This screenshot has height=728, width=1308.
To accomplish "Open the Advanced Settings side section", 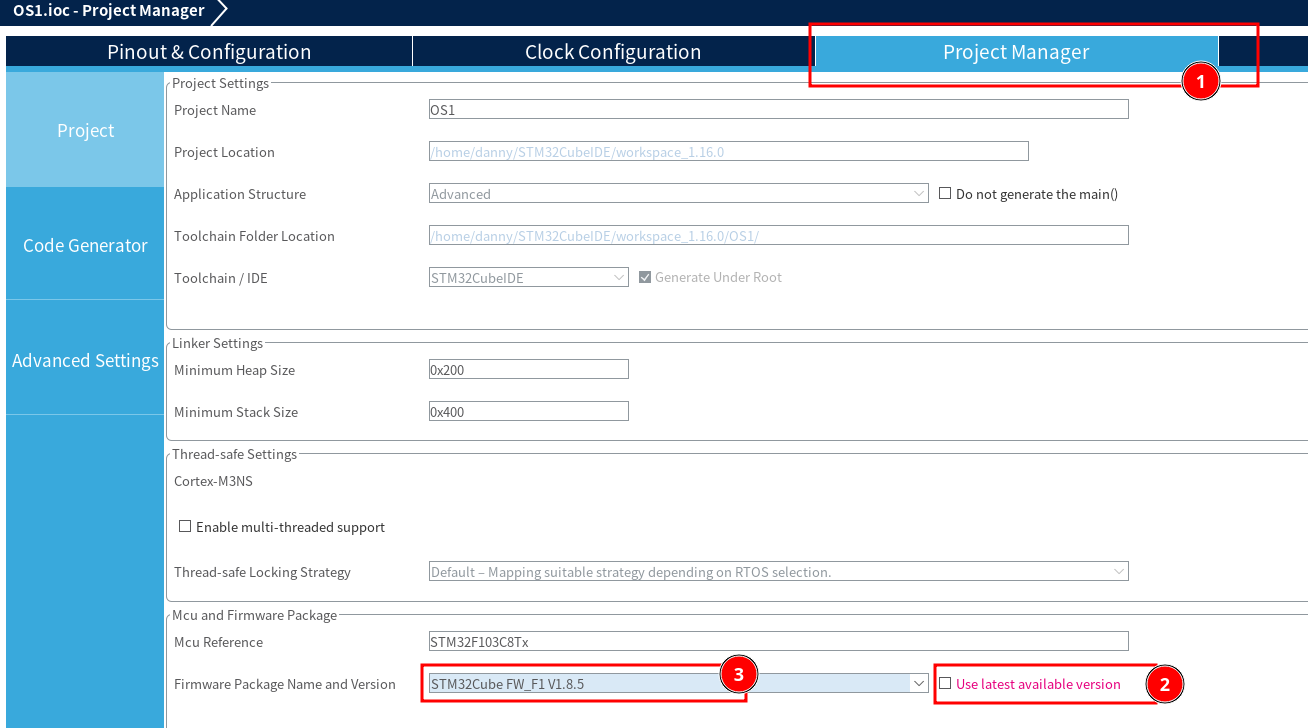I will [x=85, y=360].
